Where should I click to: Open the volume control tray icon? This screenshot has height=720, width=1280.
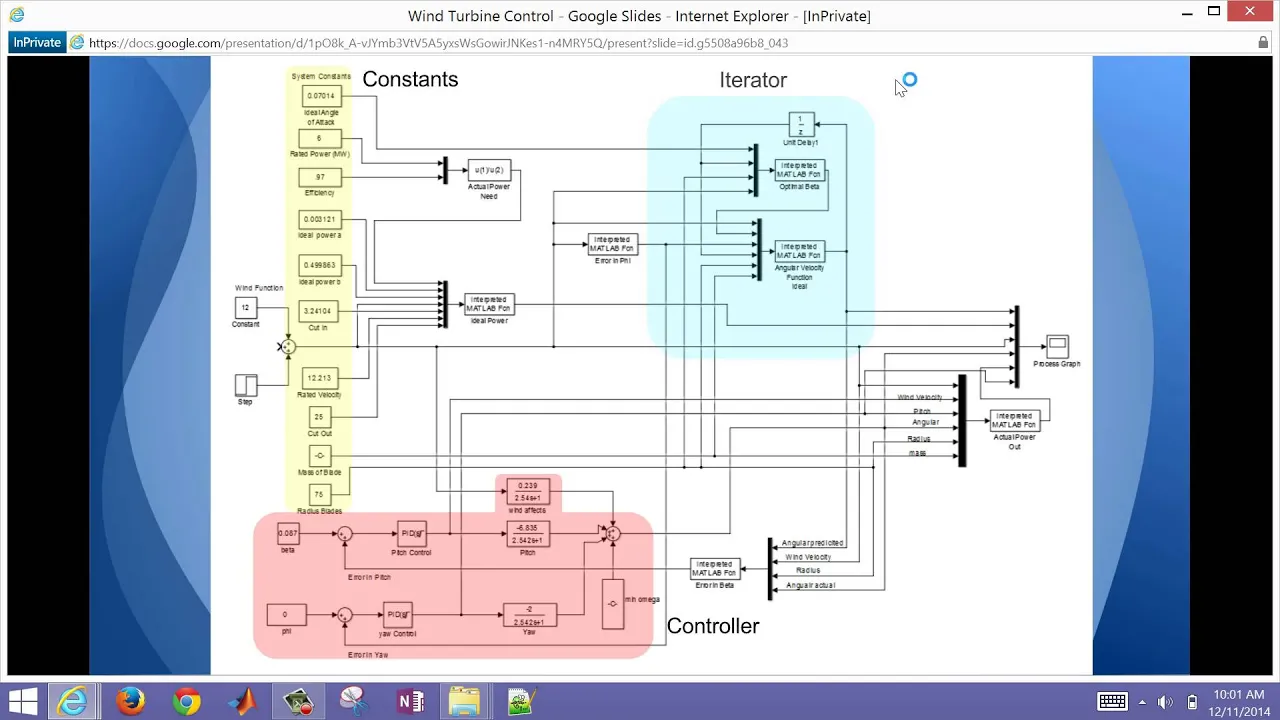coord(1166,701)
